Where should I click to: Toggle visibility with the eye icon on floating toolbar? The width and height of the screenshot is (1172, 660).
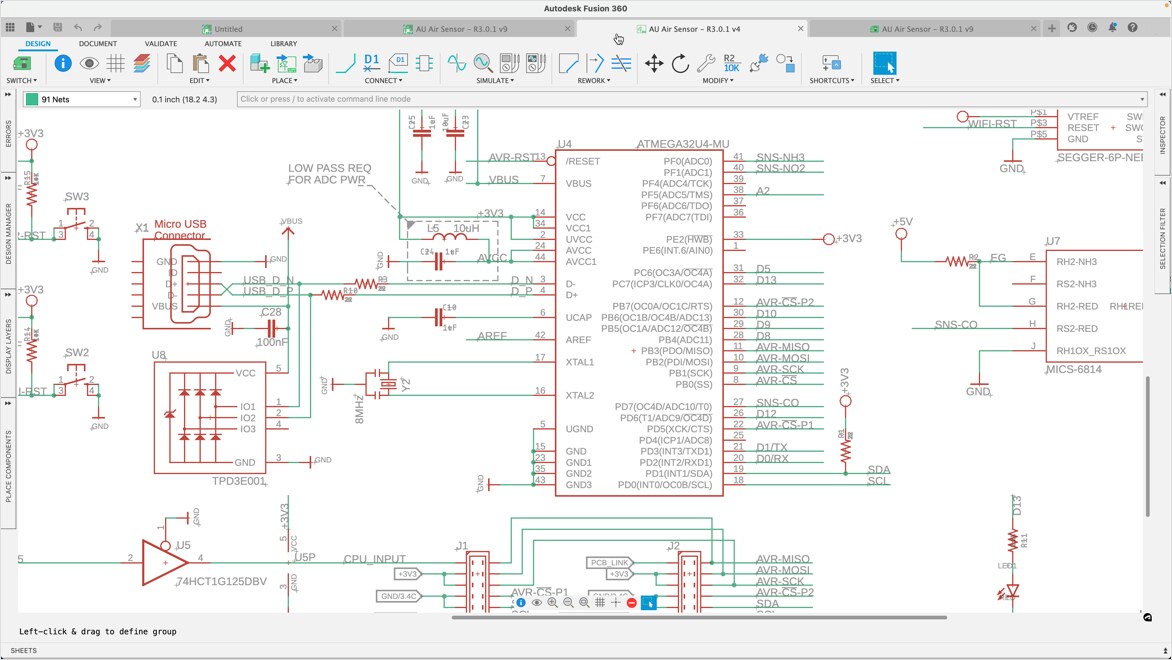pyautogui.click(x=537, y=603)
